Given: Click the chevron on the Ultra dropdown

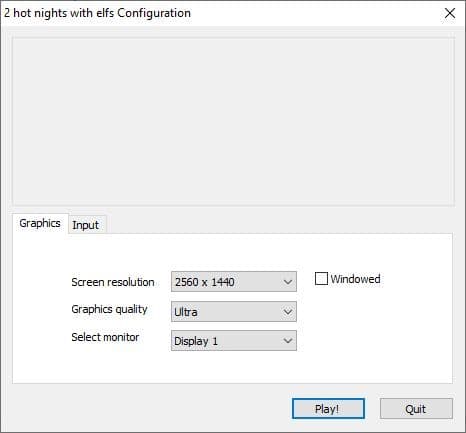Looking at the screenshot, I should [288, 312].
